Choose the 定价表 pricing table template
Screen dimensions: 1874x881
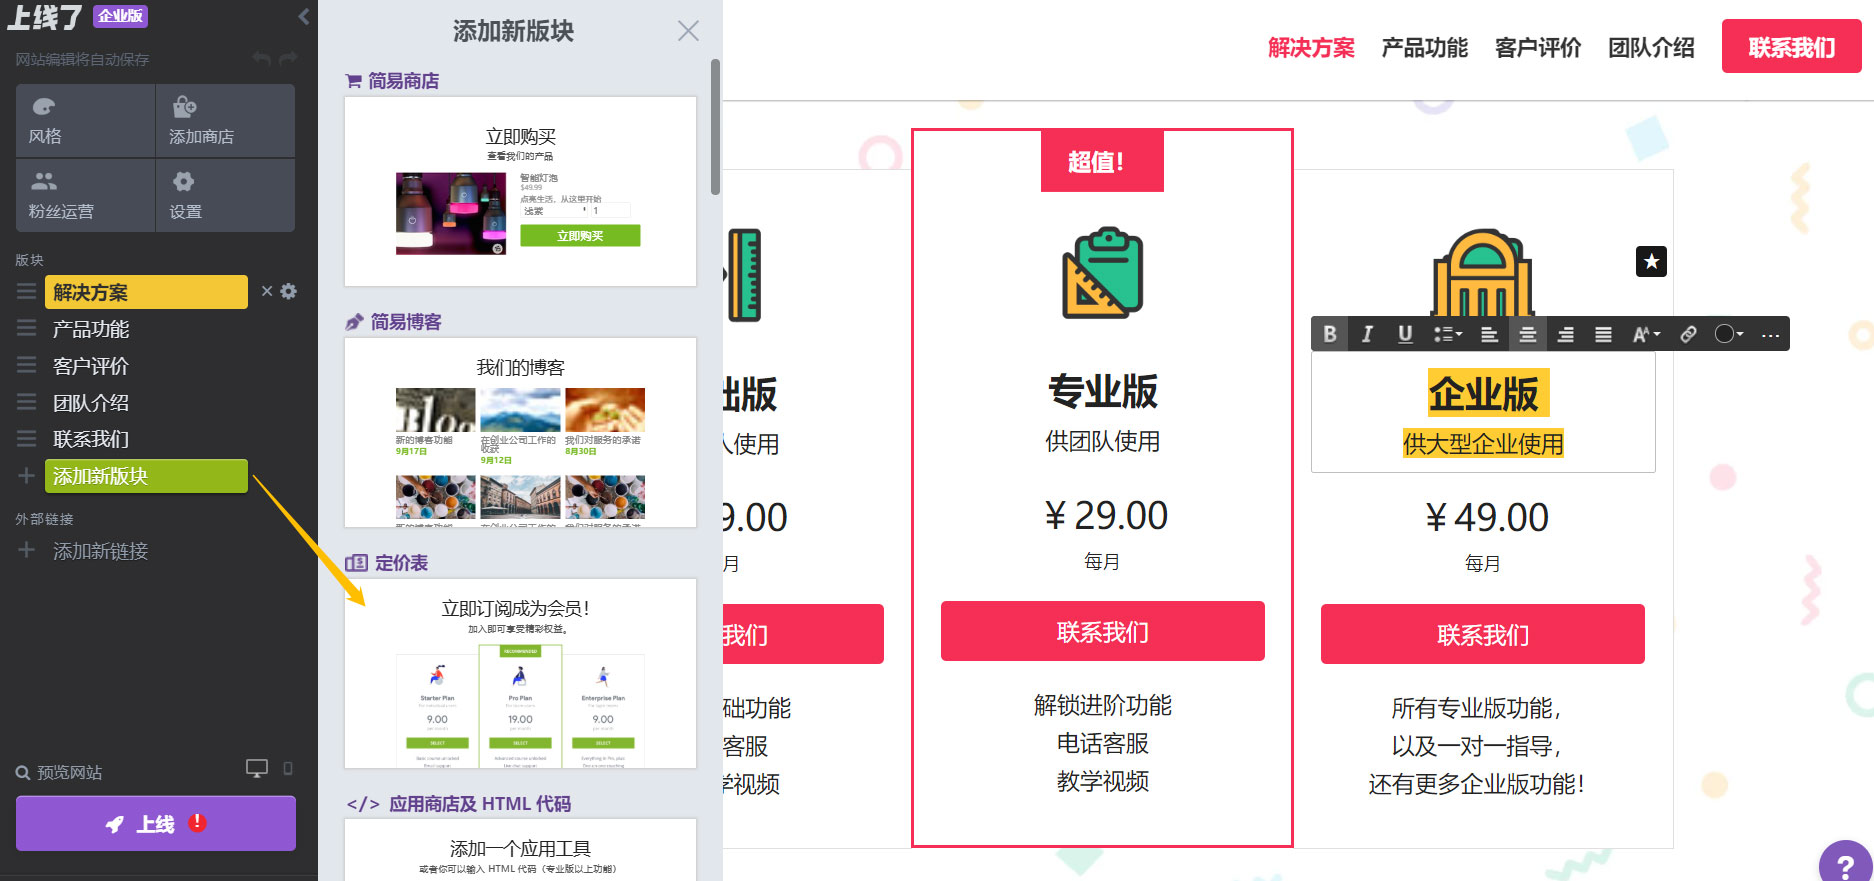[x=520, y=673]
